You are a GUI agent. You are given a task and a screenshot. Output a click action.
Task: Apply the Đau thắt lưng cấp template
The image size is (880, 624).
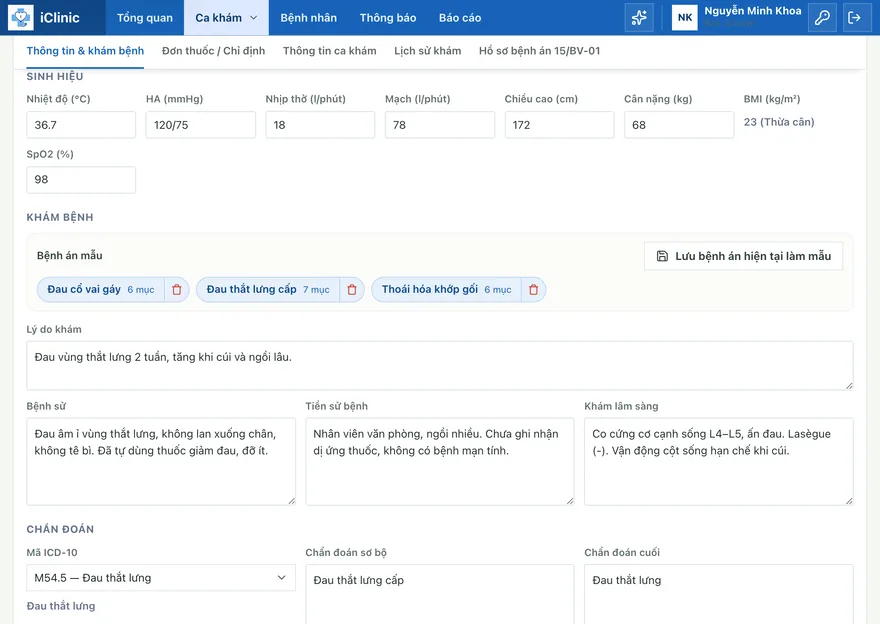click(268, 290)
